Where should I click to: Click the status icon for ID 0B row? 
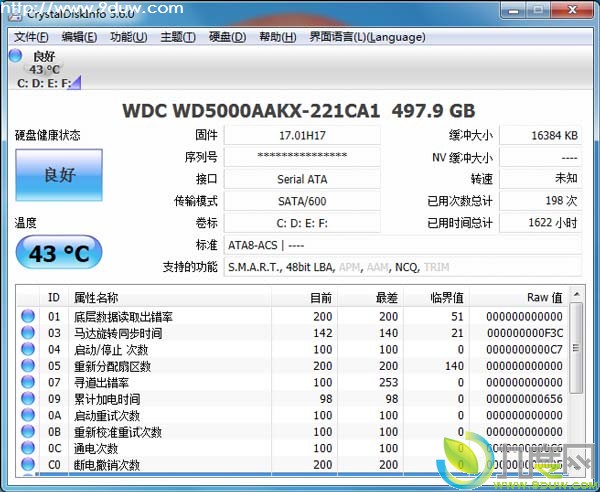point(28,431)
